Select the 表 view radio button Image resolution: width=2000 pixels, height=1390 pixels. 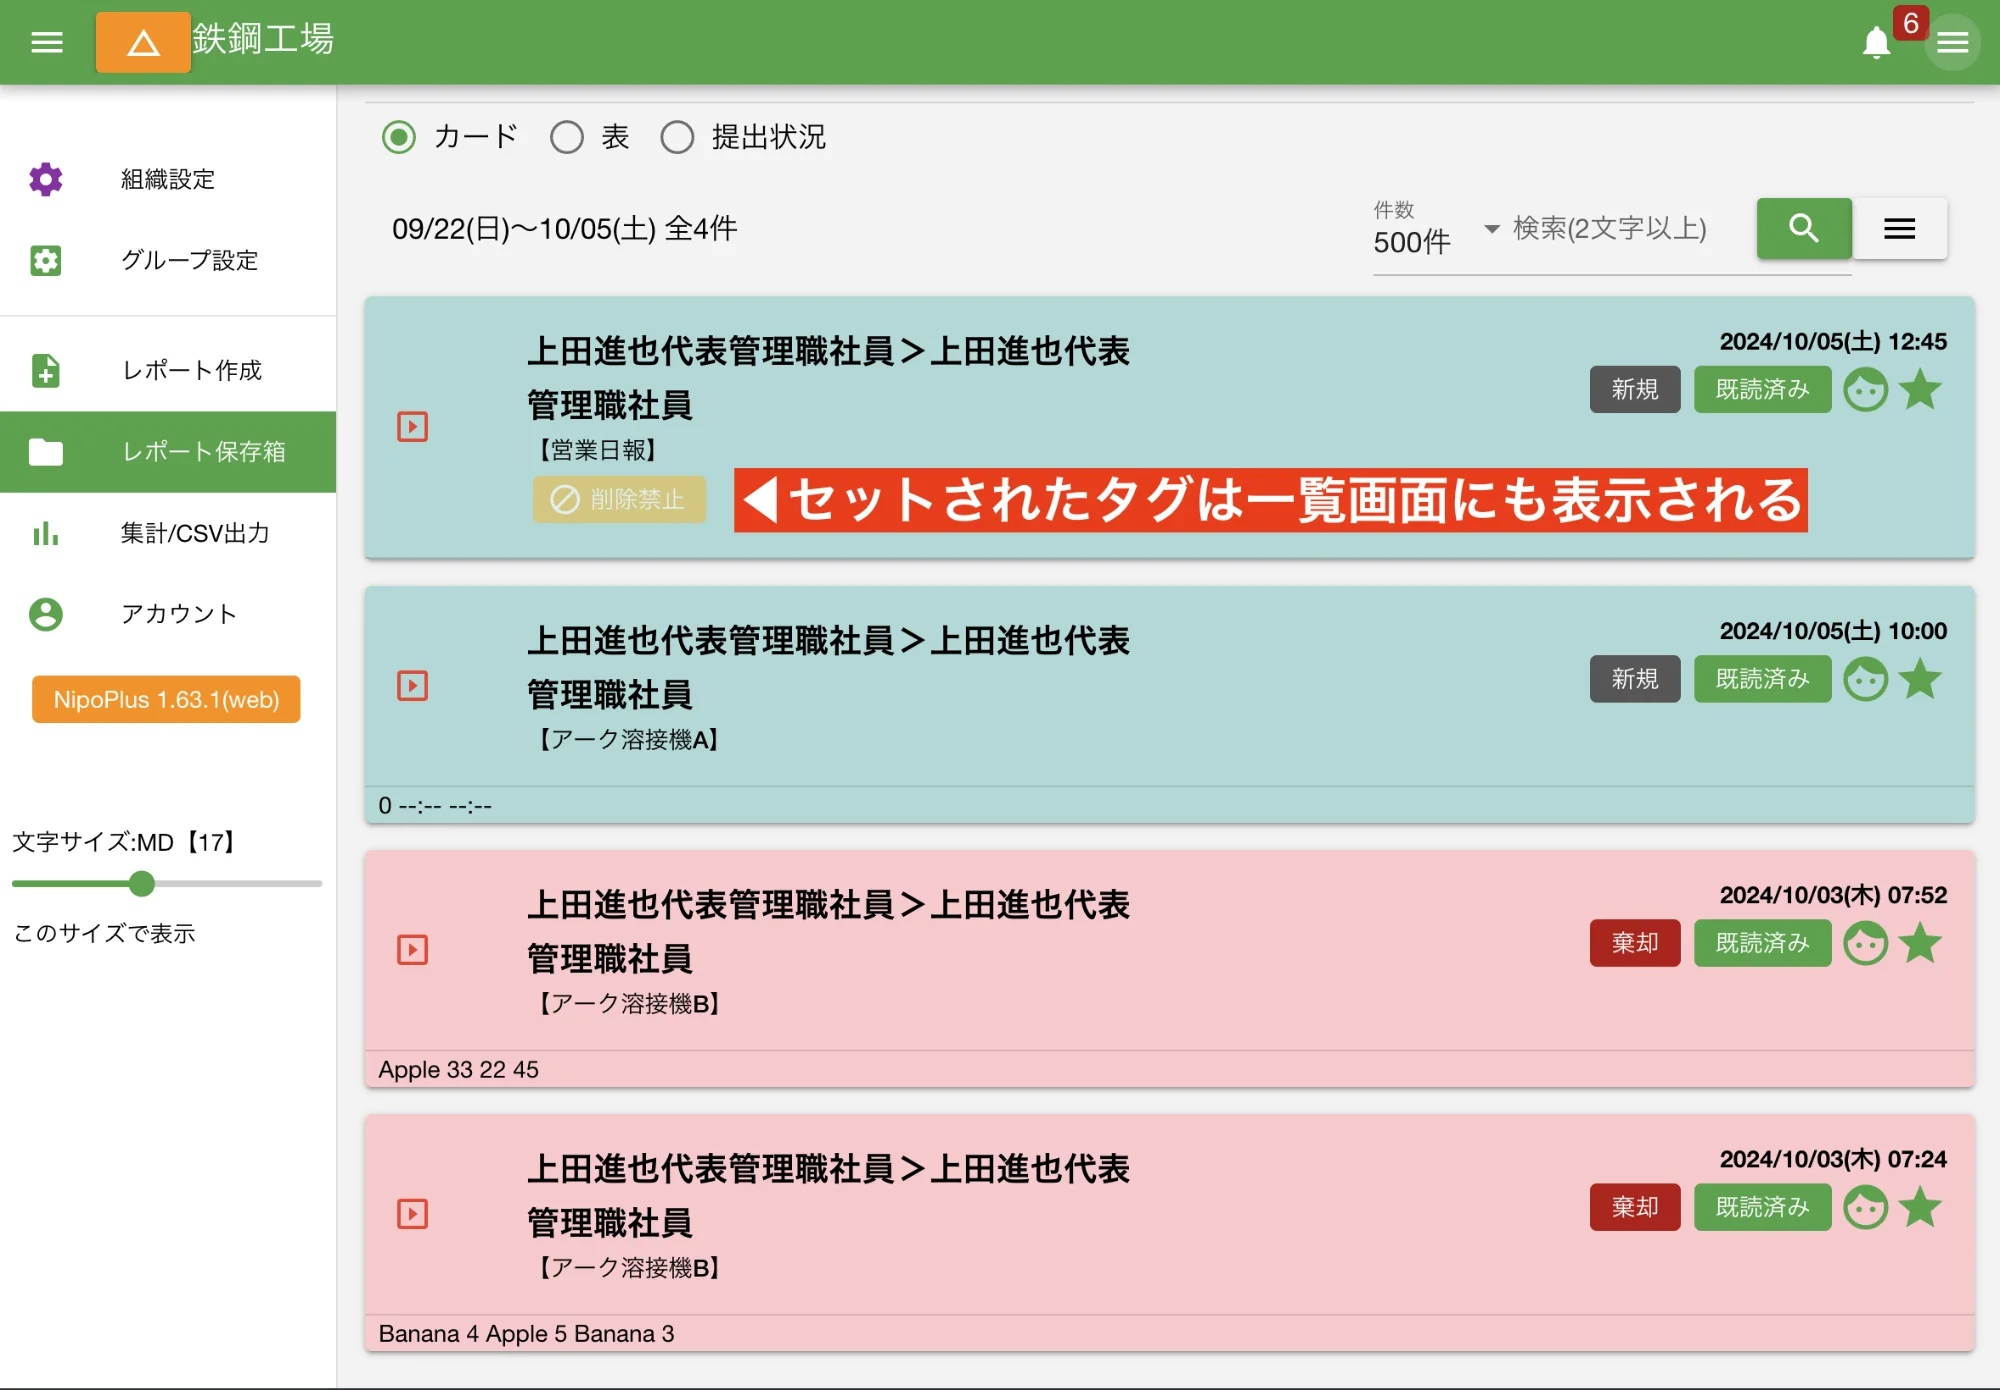tap(567, 138)
